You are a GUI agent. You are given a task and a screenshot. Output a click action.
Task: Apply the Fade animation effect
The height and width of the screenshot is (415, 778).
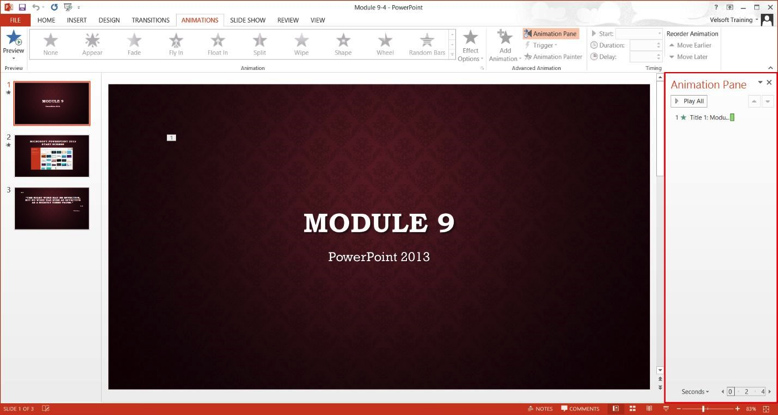(134, 44)
